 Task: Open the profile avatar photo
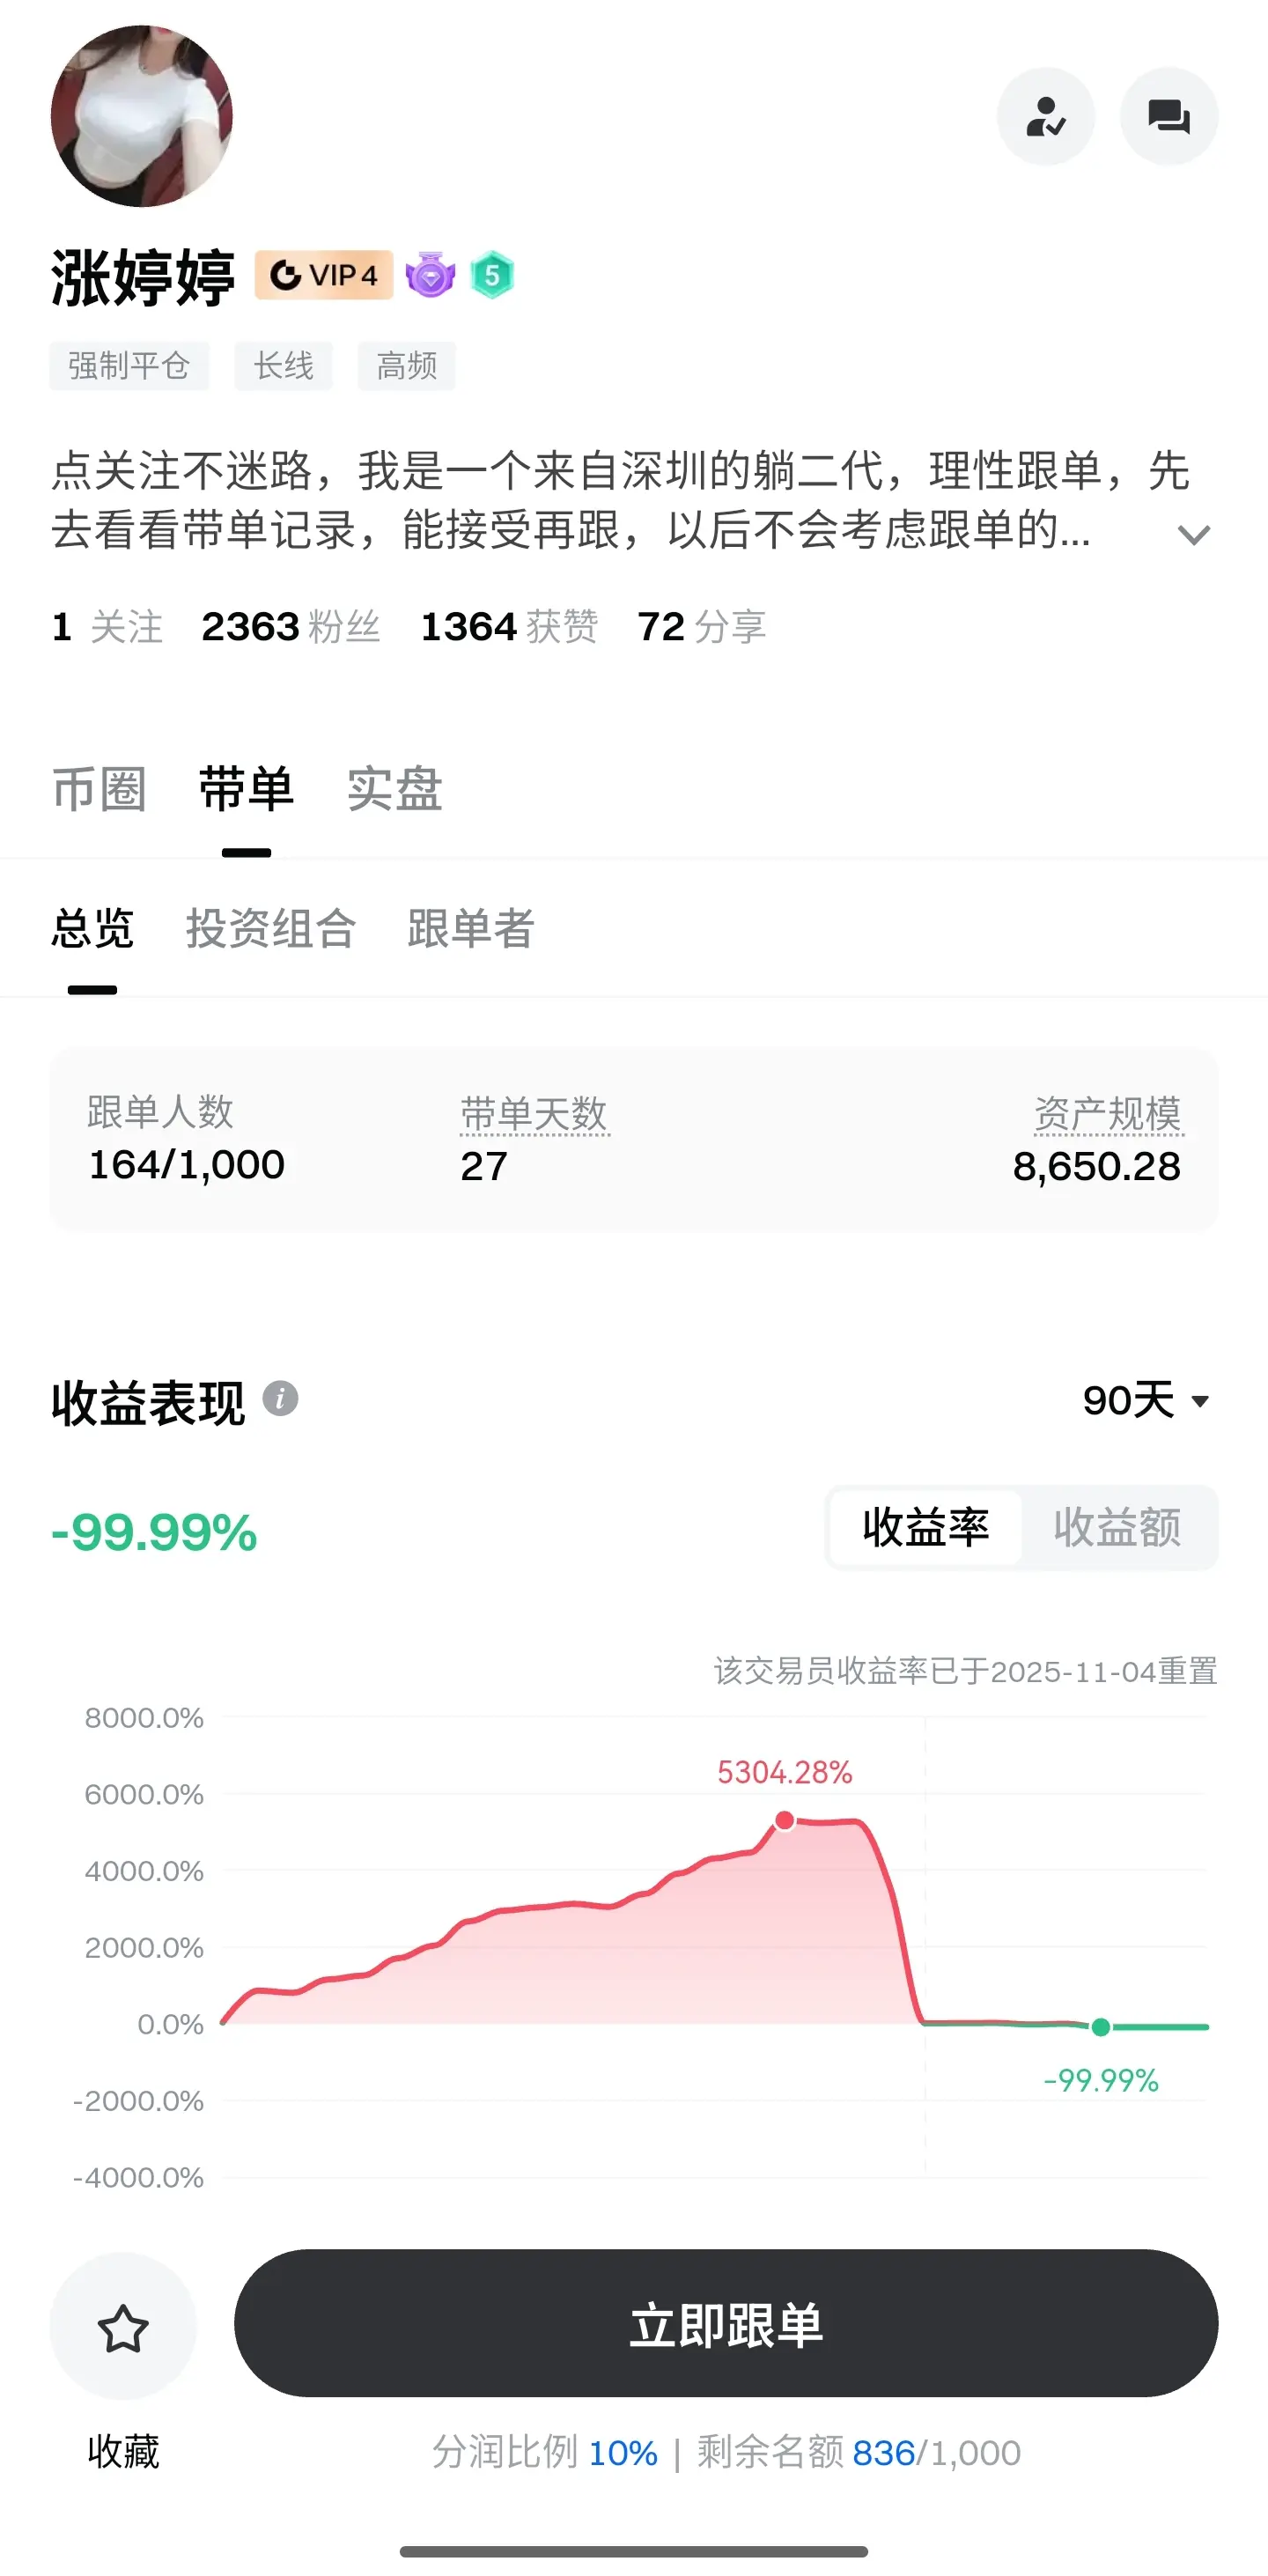point(142,116)
